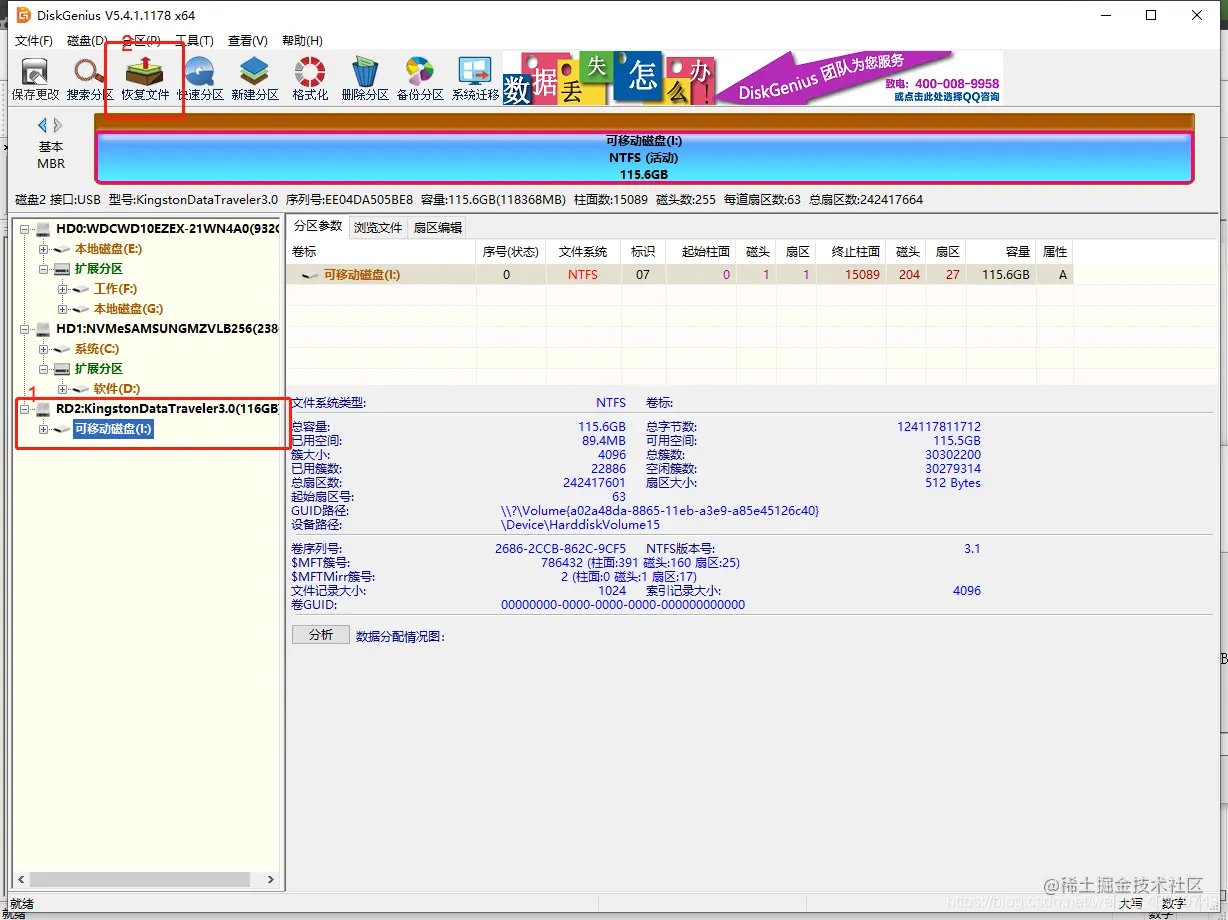
Task: Click the Format (格式化) toolbar icon
Action: pyautogui.click(x=310, y=79)
